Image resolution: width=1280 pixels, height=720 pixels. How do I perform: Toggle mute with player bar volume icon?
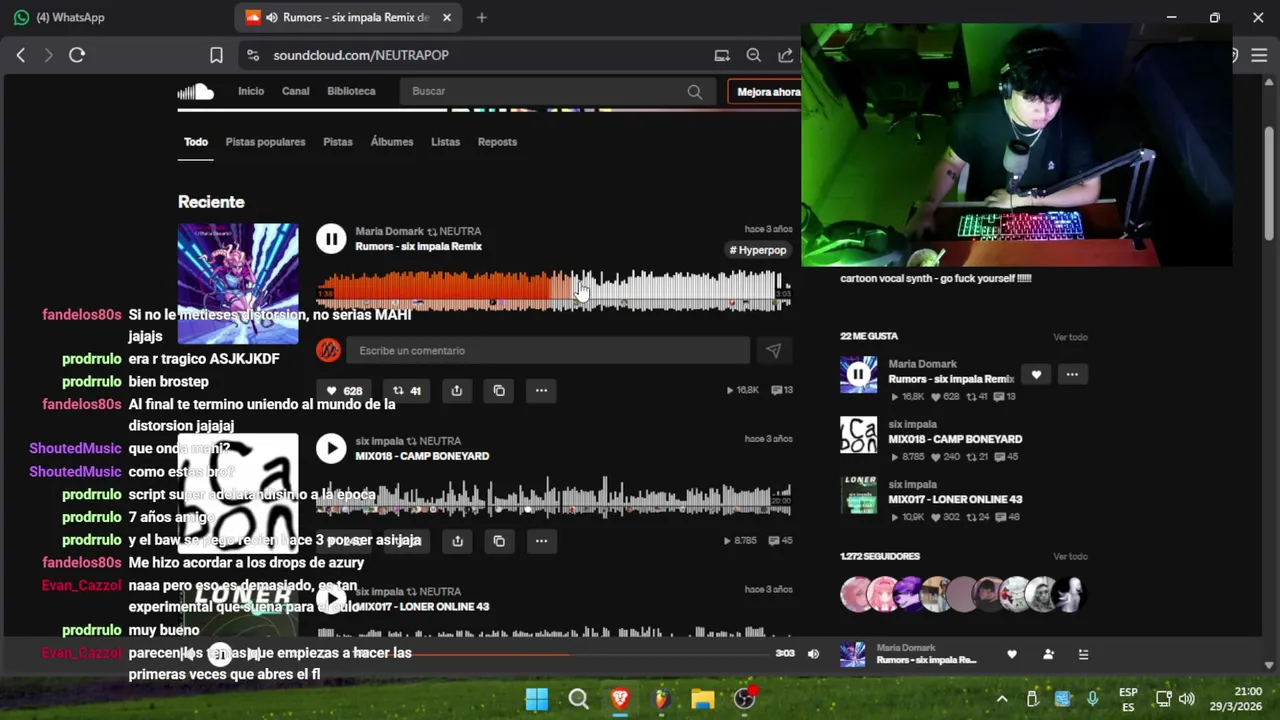(813, 654)
